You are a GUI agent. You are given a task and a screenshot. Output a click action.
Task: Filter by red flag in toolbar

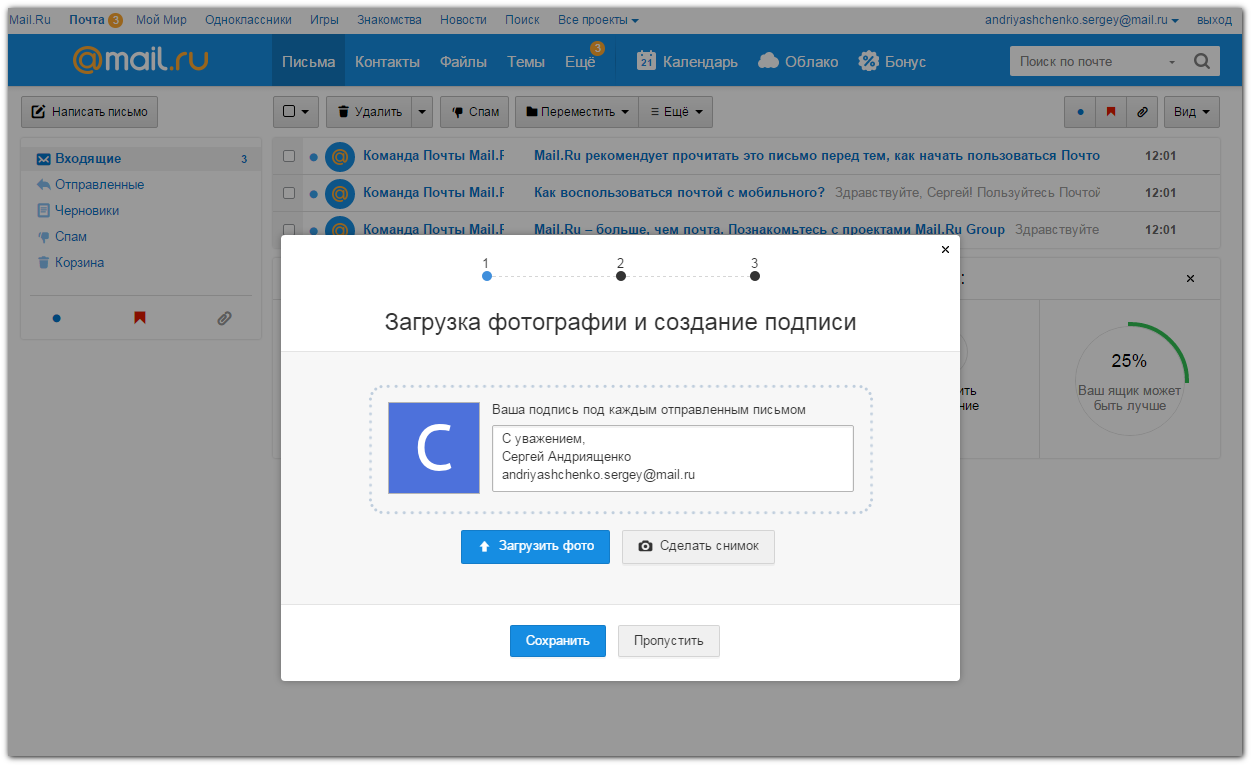point(1111,112)
